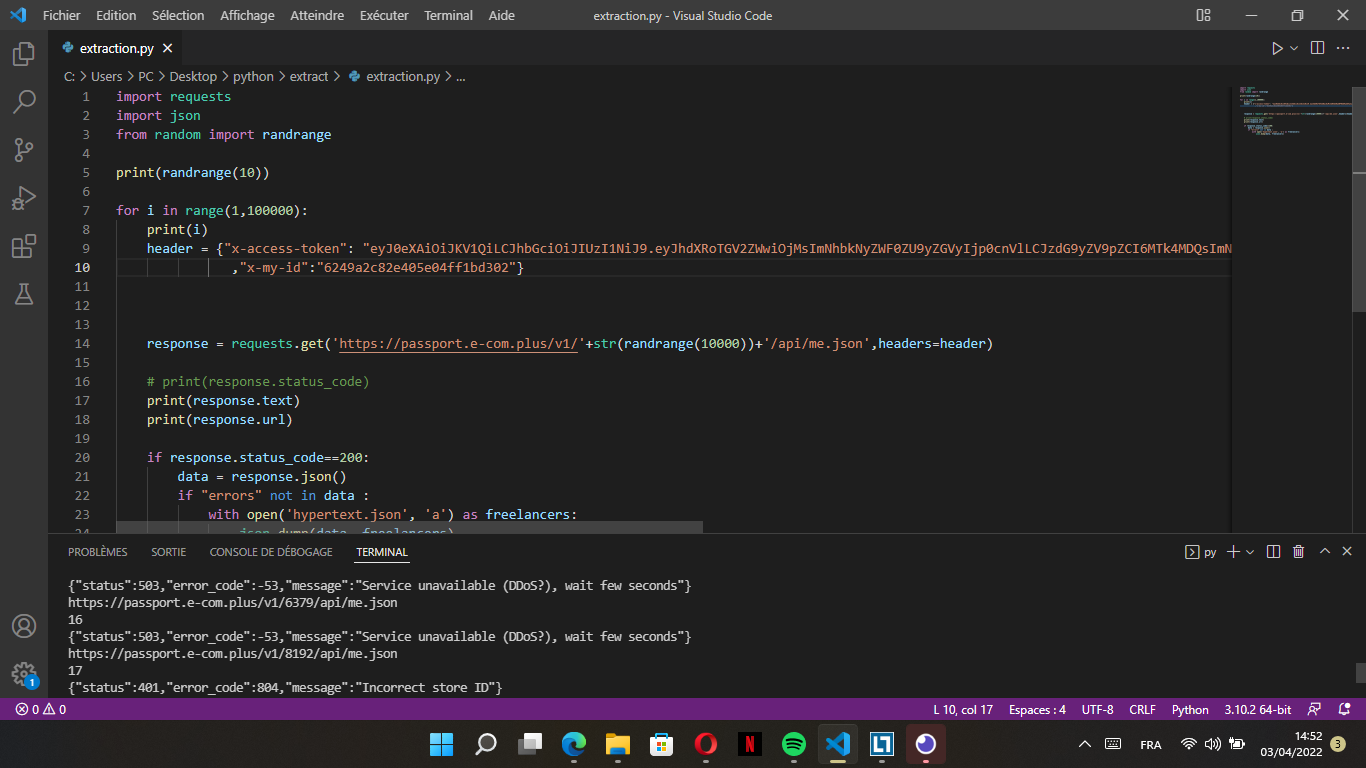Change encoding via UTF-8 status item
The height and width of the screenshot is (768, 1366).
coord(1097,709)
